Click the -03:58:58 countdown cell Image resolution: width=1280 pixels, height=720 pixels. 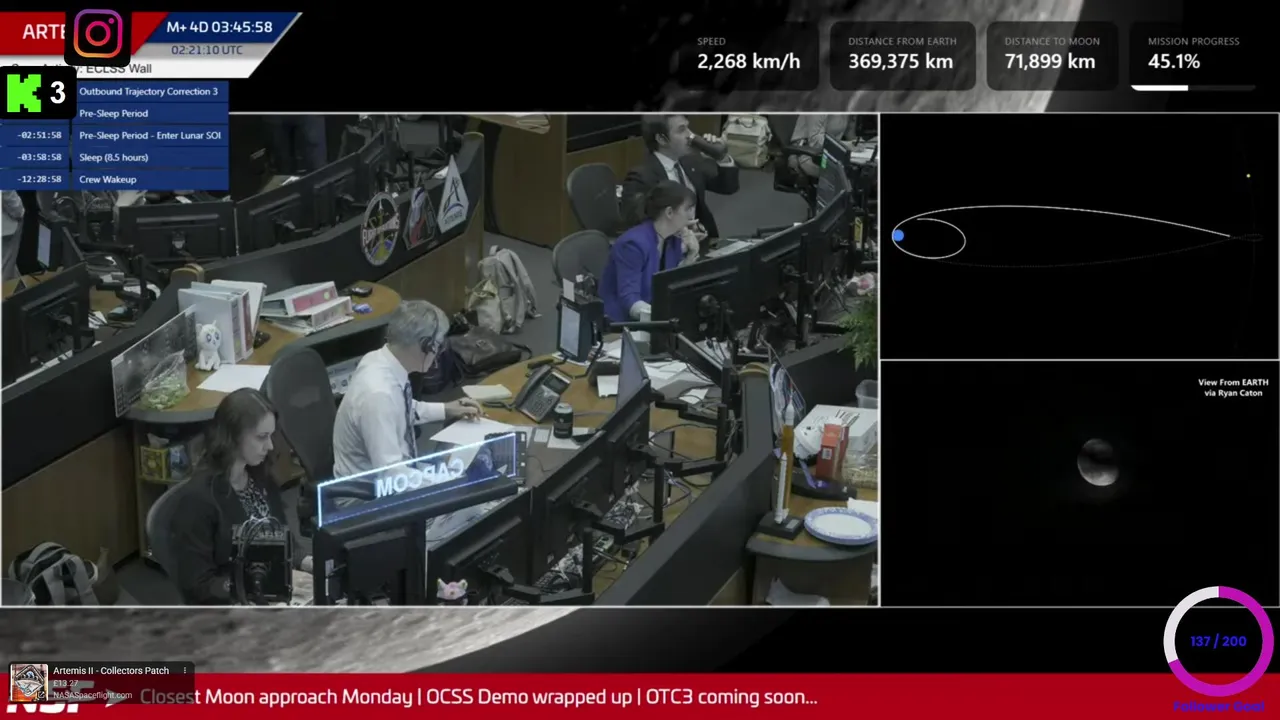[x=39, y=157]
